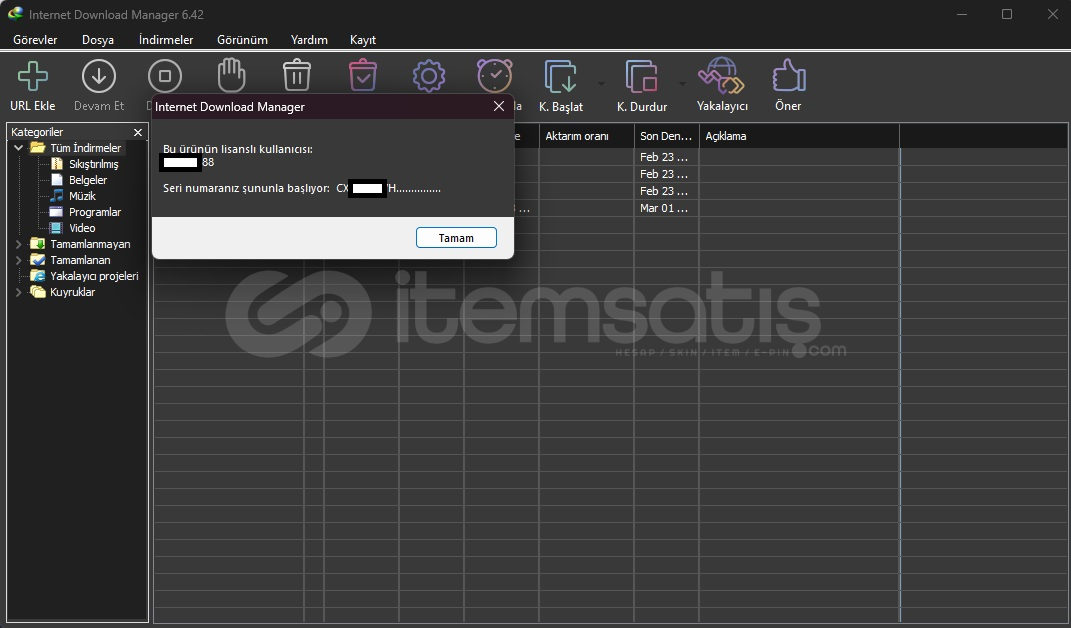Close the license info dialog
1071x628 pixels.
[499, 106]
